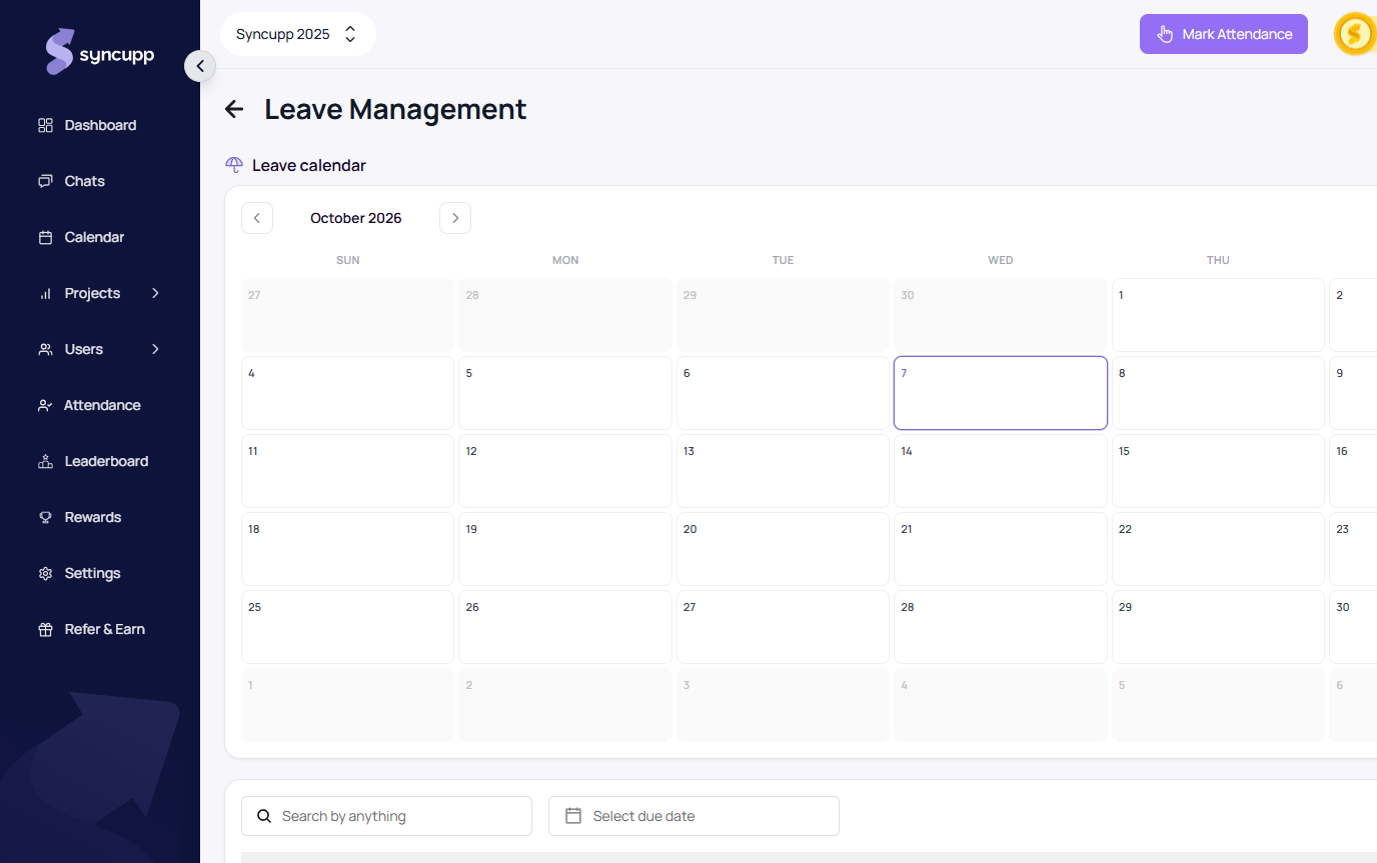The height and width of the screenshot is (863, 1377).
Task: Select October 26 on the calendar
Action: pos(565,627)
